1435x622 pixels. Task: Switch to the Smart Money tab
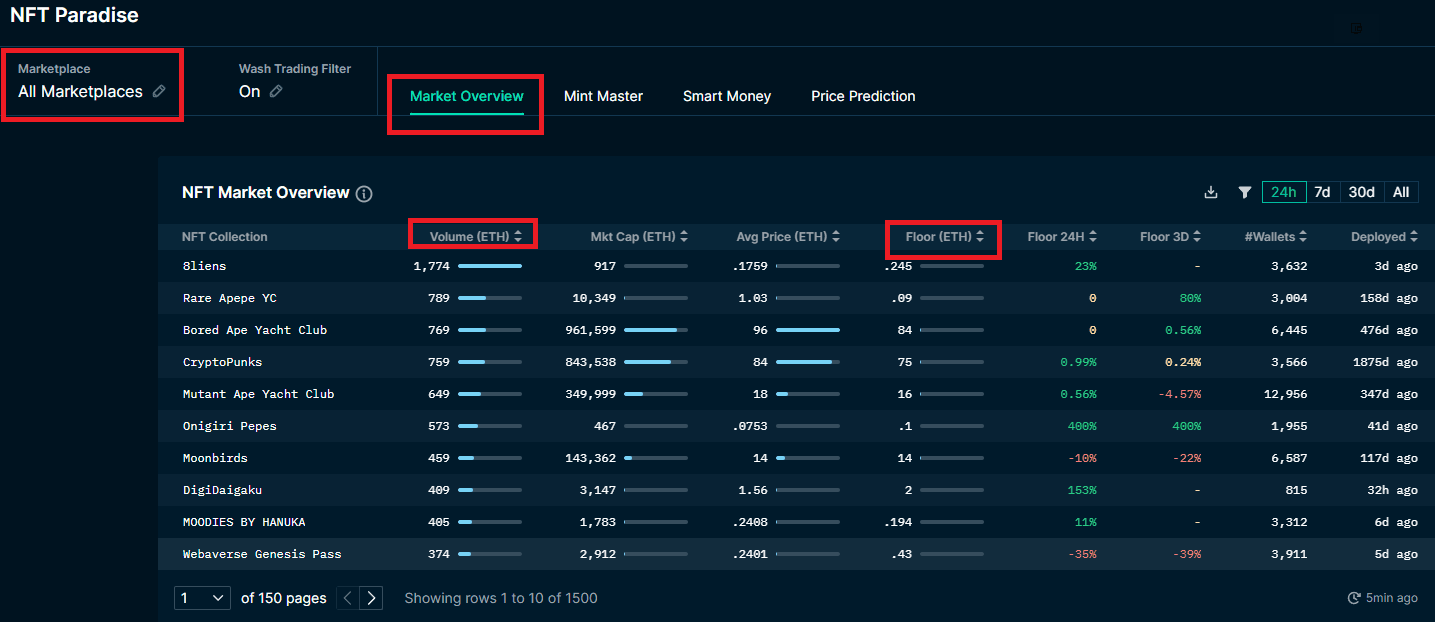726,96
